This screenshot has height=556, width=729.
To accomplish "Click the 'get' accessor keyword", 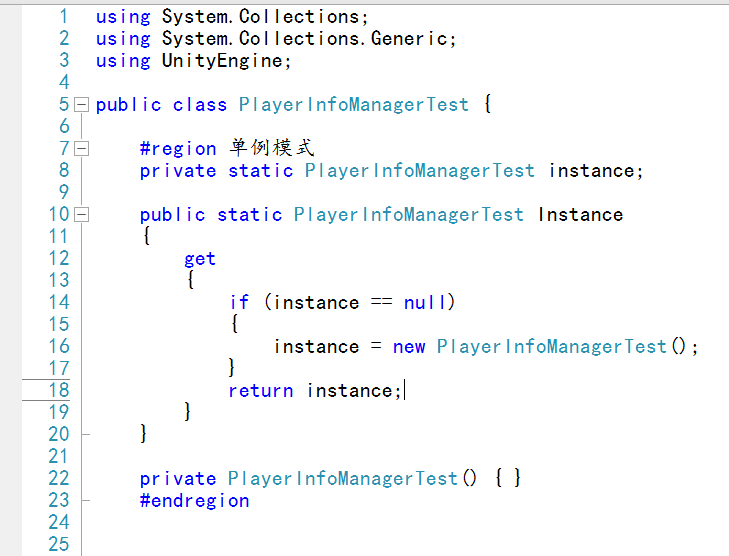I will (x=200, y=259).
